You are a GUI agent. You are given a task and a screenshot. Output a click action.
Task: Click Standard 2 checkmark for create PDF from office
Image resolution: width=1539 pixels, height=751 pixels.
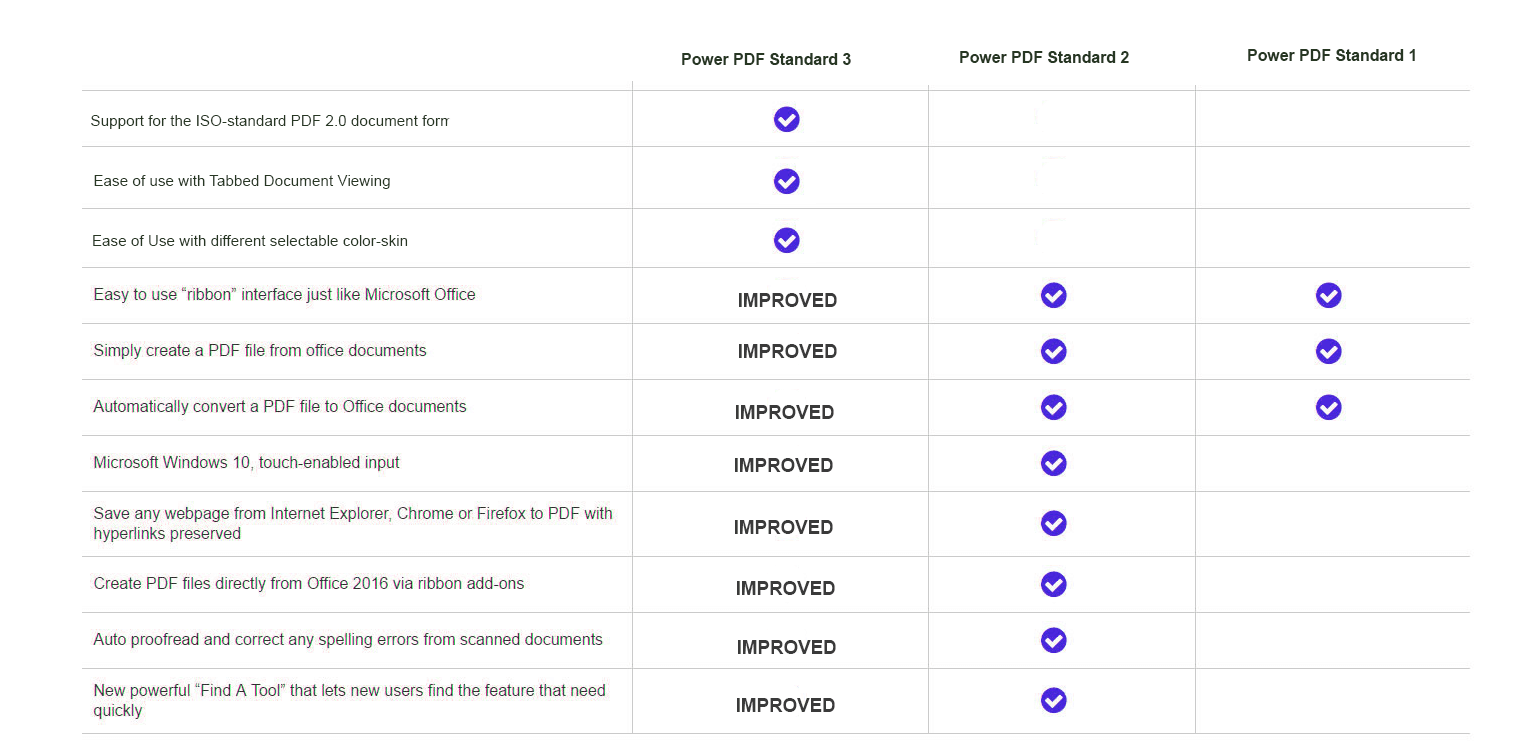point(1054,351)
